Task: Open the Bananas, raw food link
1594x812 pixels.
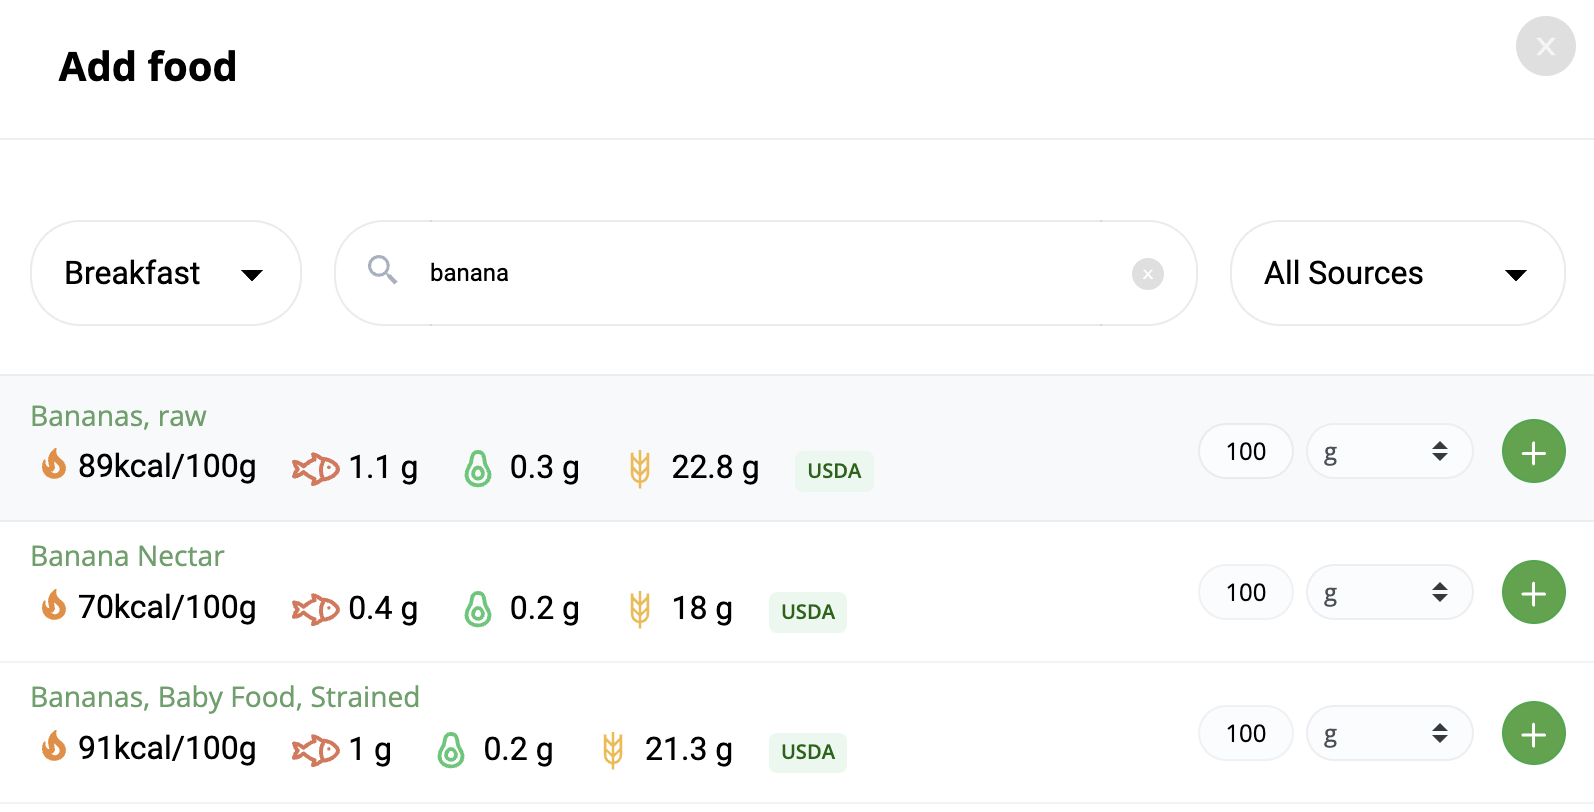Action: pyautogui.click(x=119, y=416)
